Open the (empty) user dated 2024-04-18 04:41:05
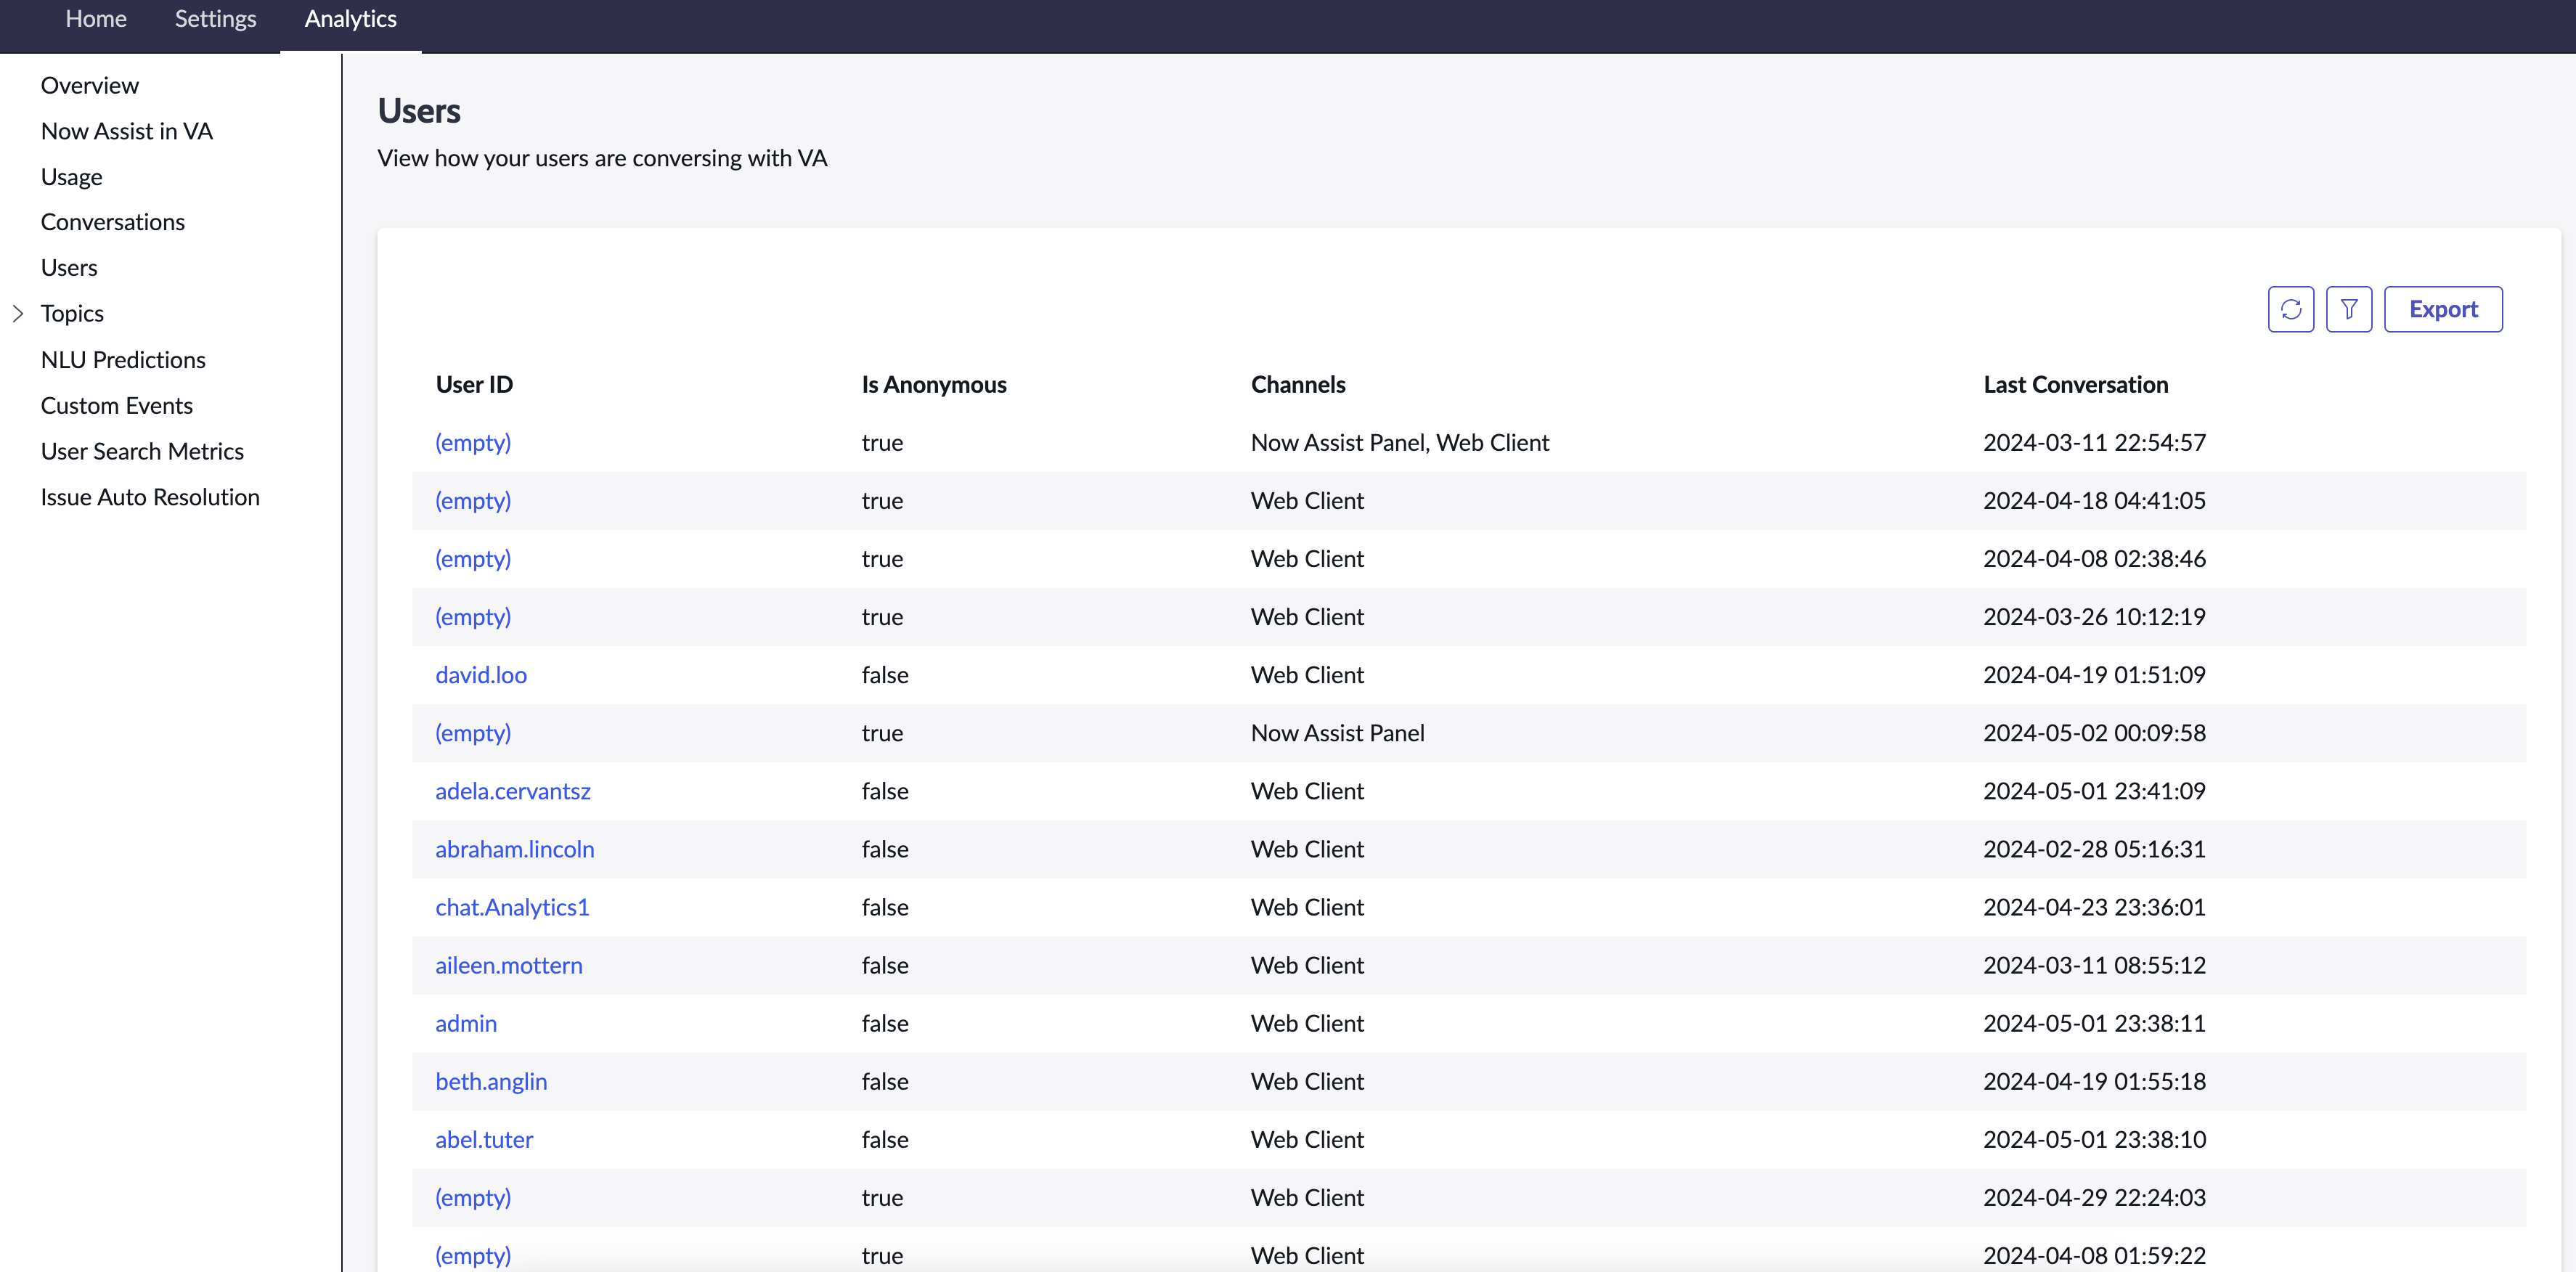Viewport: 2576px width, 1272px height. 473,501
